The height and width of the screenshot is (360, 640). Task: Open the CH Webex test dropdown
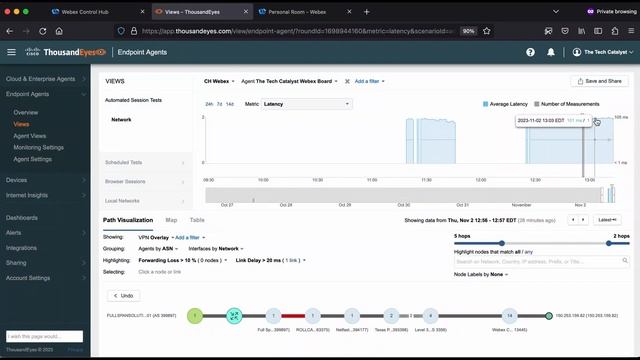pyautogui.click(x=219, y=81)
